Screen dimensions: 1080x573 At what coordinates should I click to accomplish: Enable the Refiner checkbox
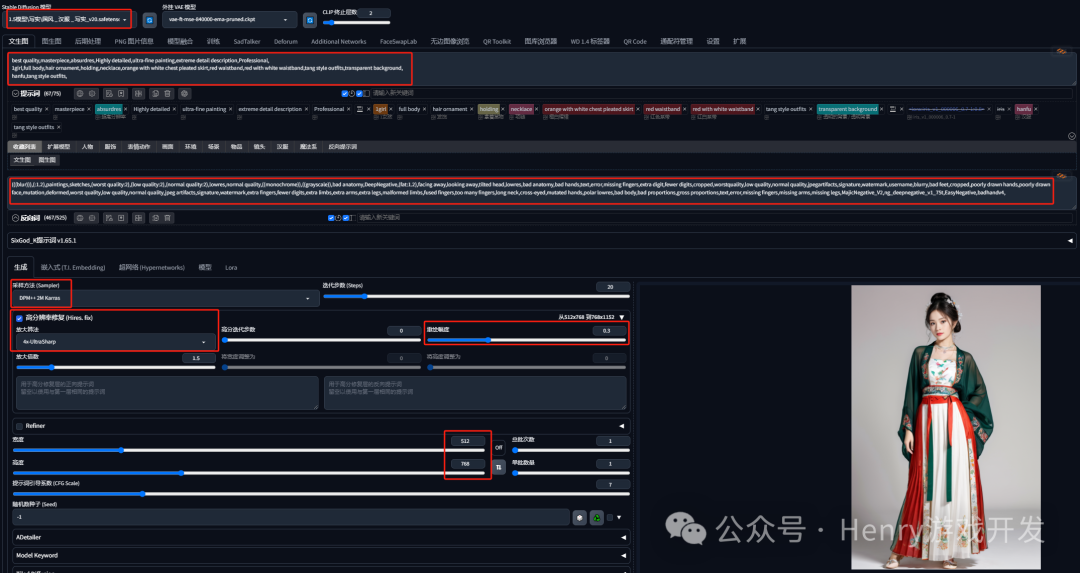tap(19, 426)
